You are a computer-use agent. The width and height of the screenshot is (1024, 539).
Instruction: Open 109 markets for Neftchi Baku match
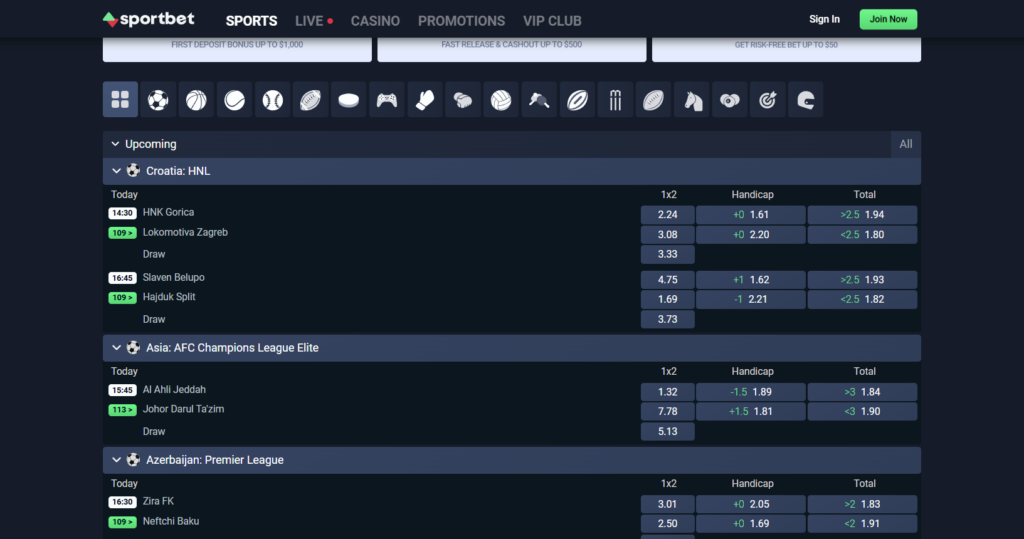122,522
